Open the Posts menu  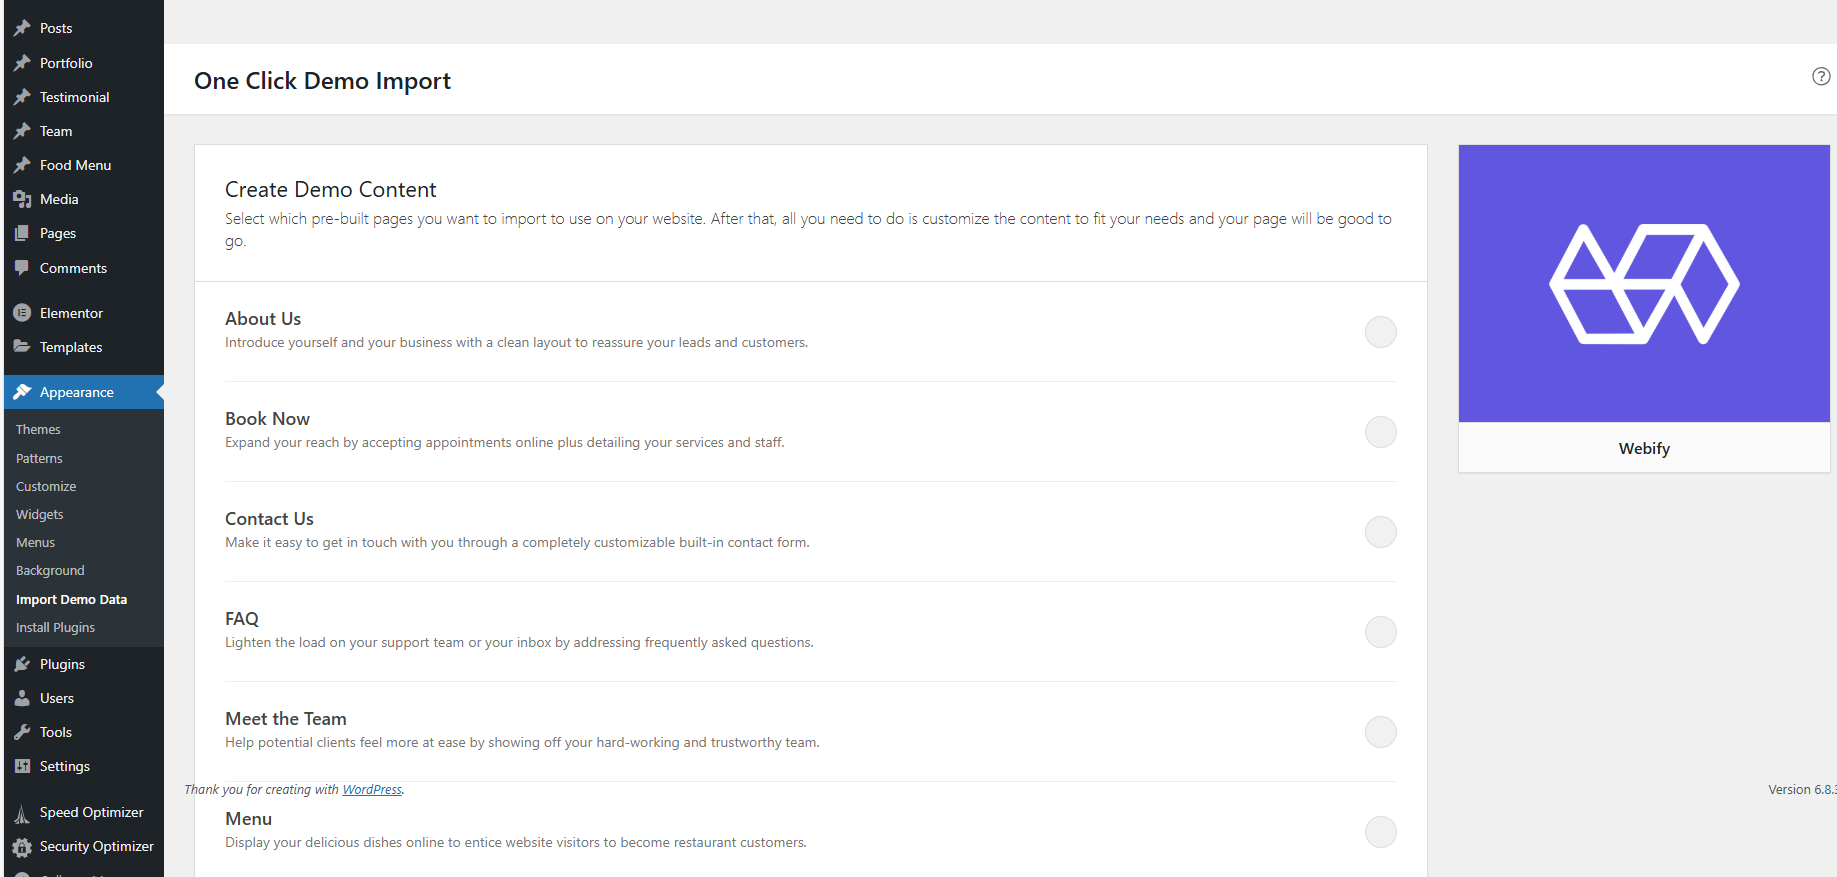(x=84, y=28)
